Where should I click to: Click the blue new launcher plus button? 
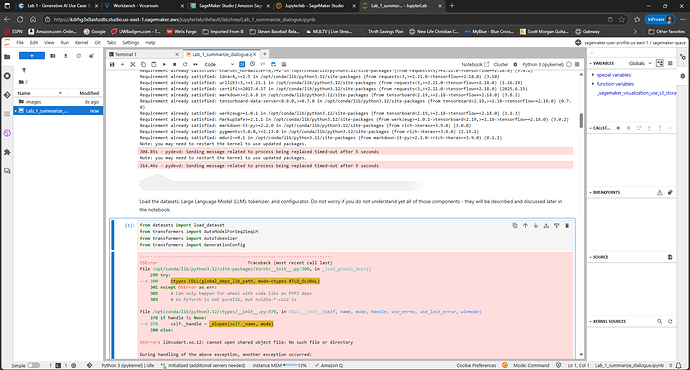click(32, 56)
